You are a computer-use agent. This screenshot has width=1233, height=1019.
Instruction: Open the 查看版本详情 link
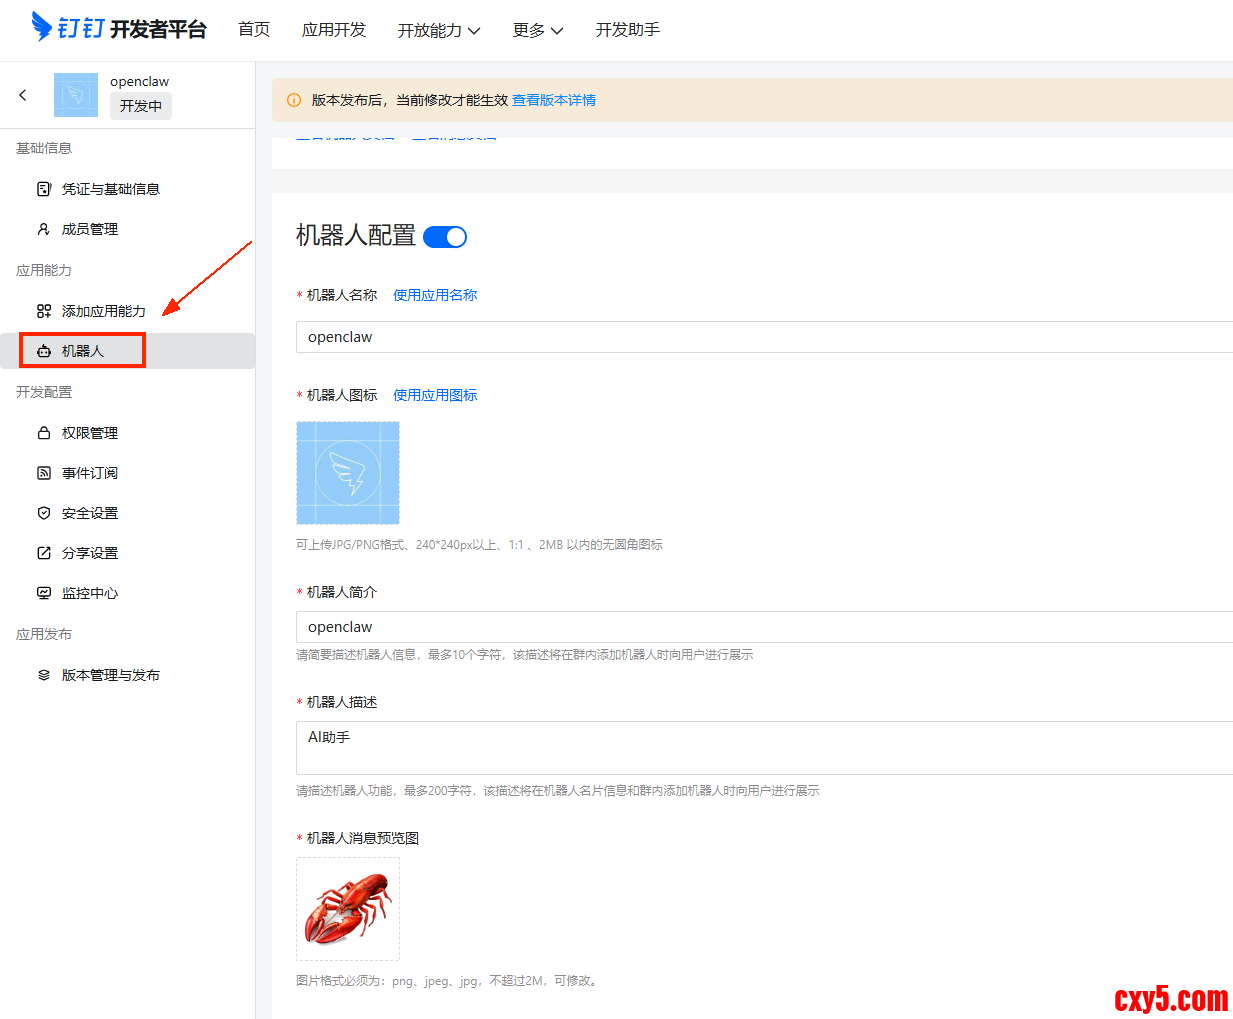coord(554,100)
